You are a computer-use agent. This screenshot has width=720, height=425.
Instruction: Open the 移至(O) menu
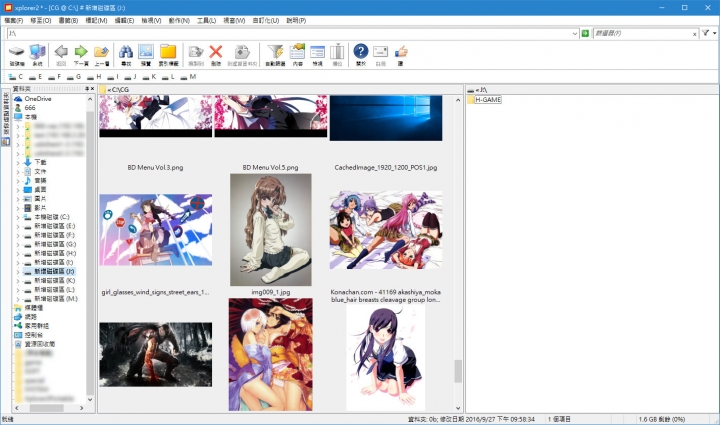coord(41,21)
